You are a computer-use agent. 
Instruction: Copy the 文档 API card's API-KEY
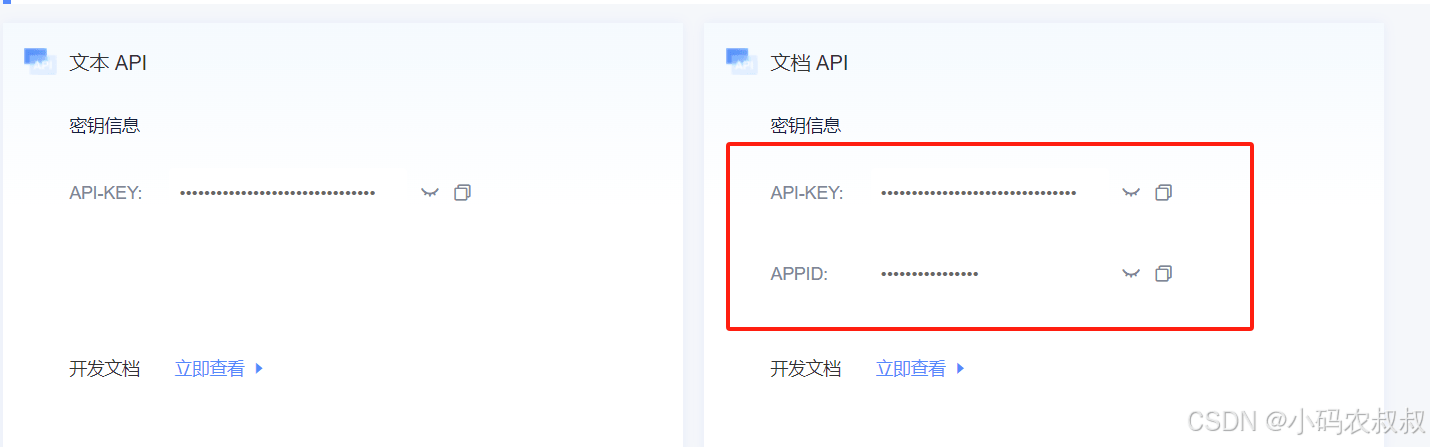1163,193
